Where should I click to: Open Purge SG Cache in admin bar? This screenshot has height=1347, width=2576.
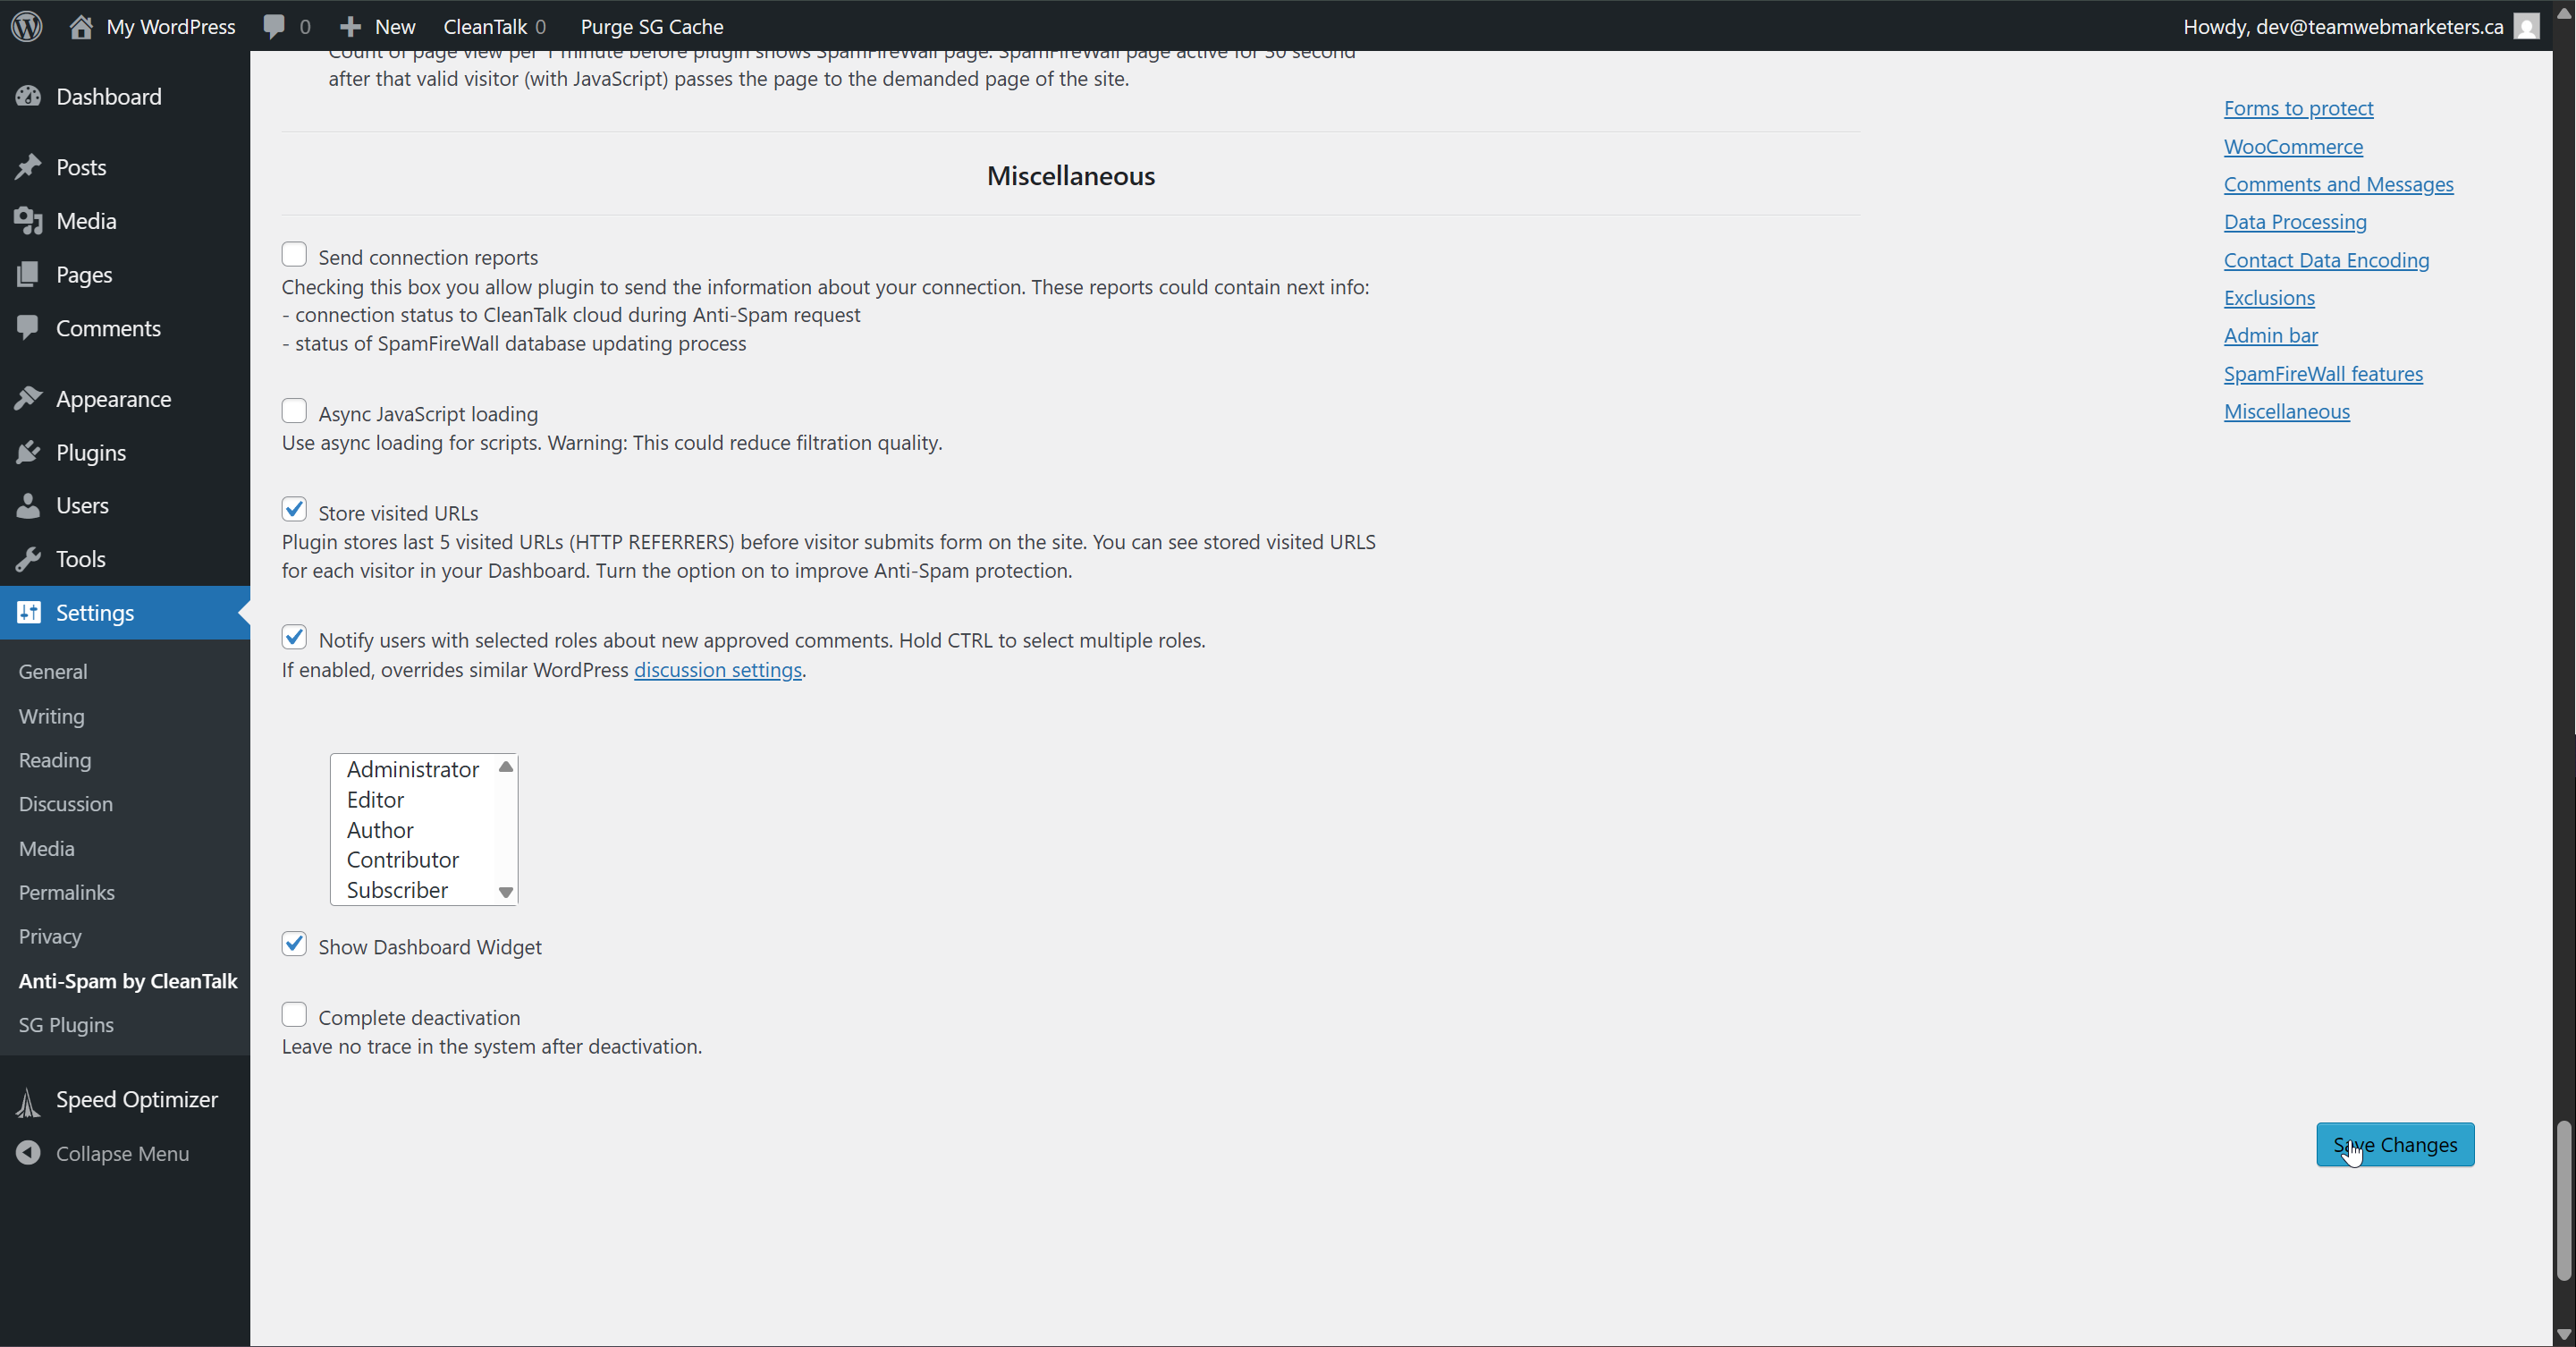652,26
